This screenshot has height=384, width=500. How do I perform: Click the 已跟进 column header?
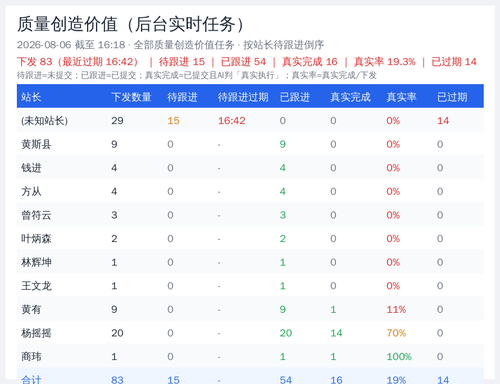[x=295, y=97]
